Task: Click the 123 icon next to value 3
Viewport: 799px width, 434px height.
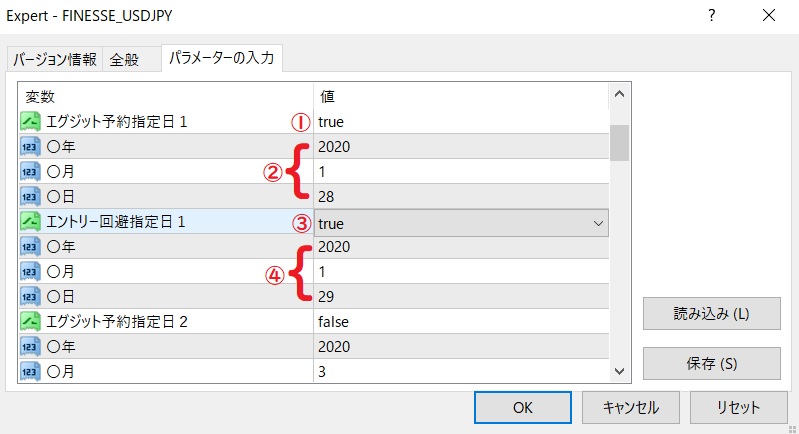Action: click(x=29, y=372)
